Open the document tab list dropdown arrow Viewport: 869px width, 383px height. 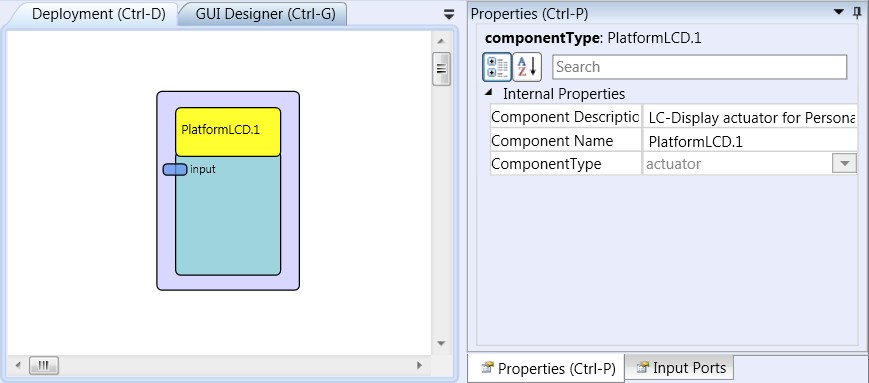[449, 15]
